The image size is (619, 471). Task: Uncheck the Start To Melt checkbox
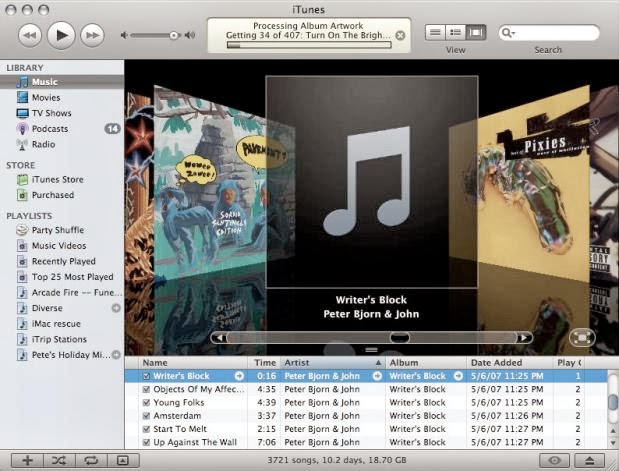tap(146, 429)
